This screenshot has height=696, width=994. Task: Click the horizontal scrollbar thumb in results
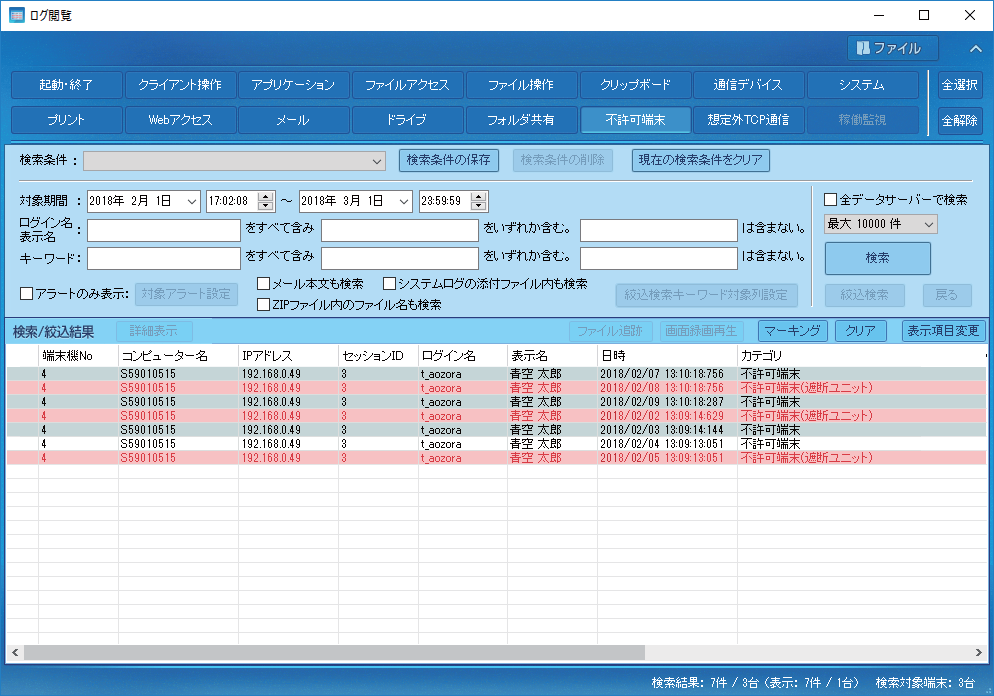click(x=334, y=652)
